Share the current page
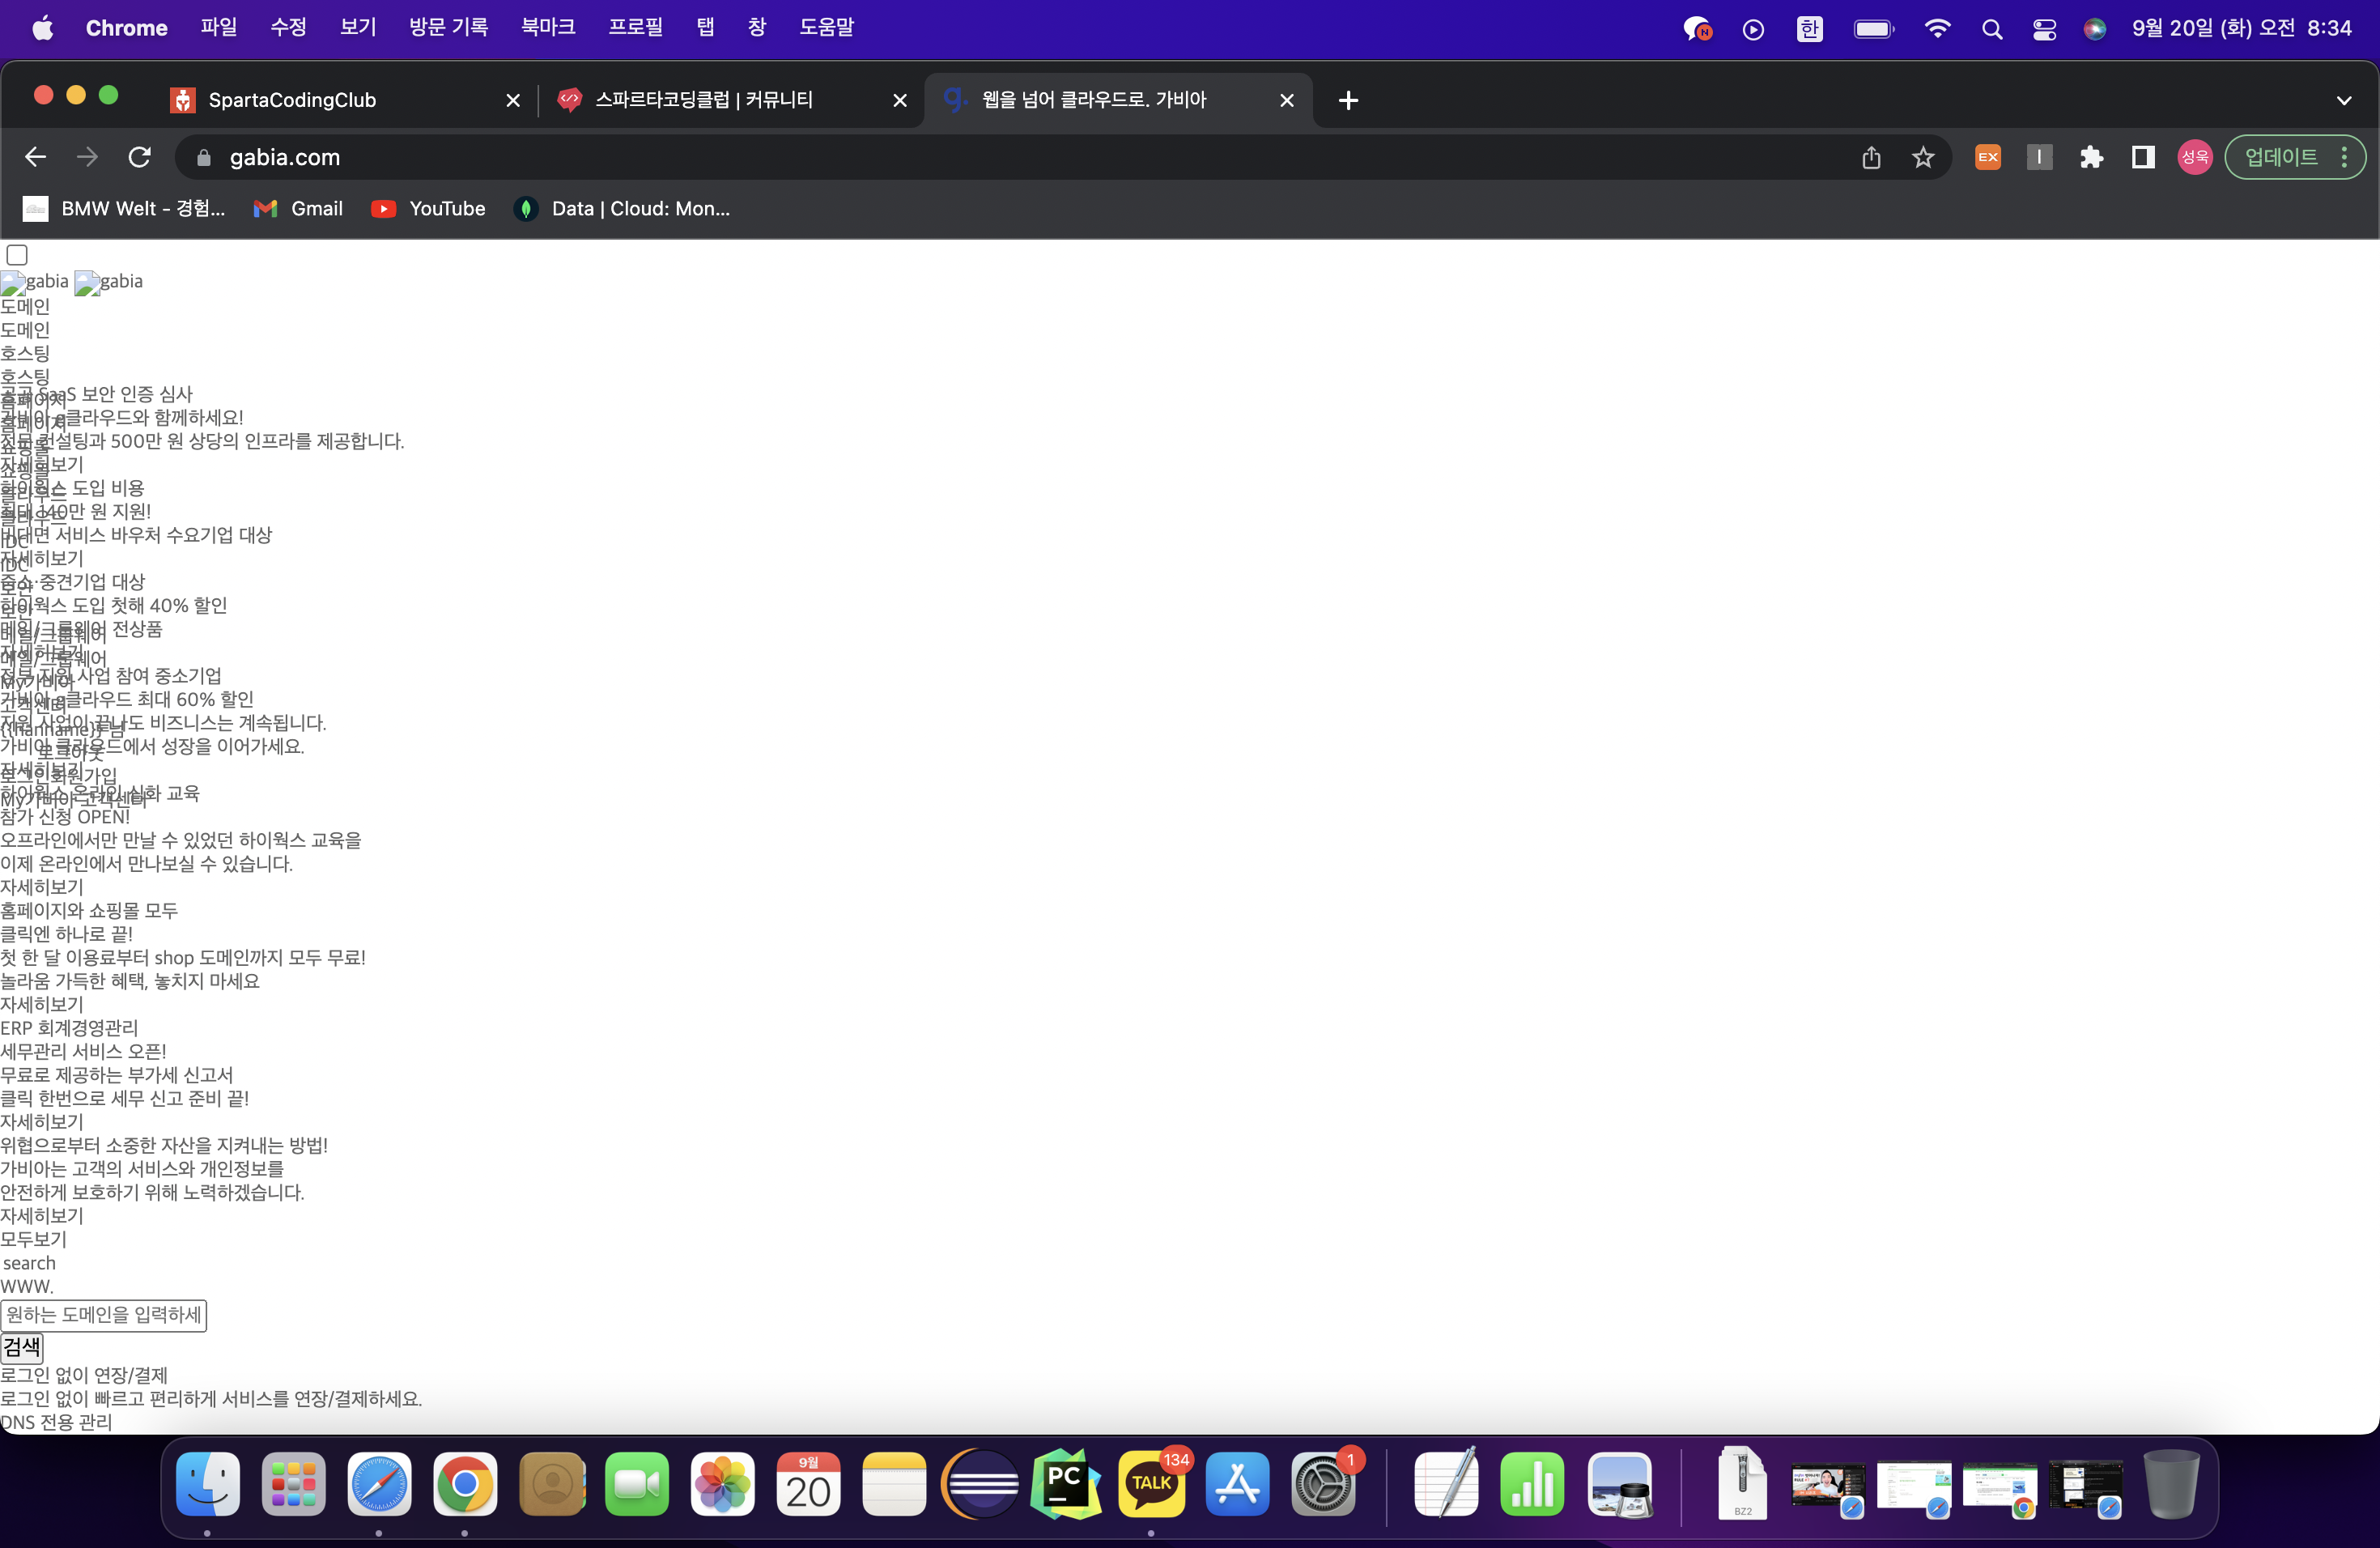 [1871, 157]
